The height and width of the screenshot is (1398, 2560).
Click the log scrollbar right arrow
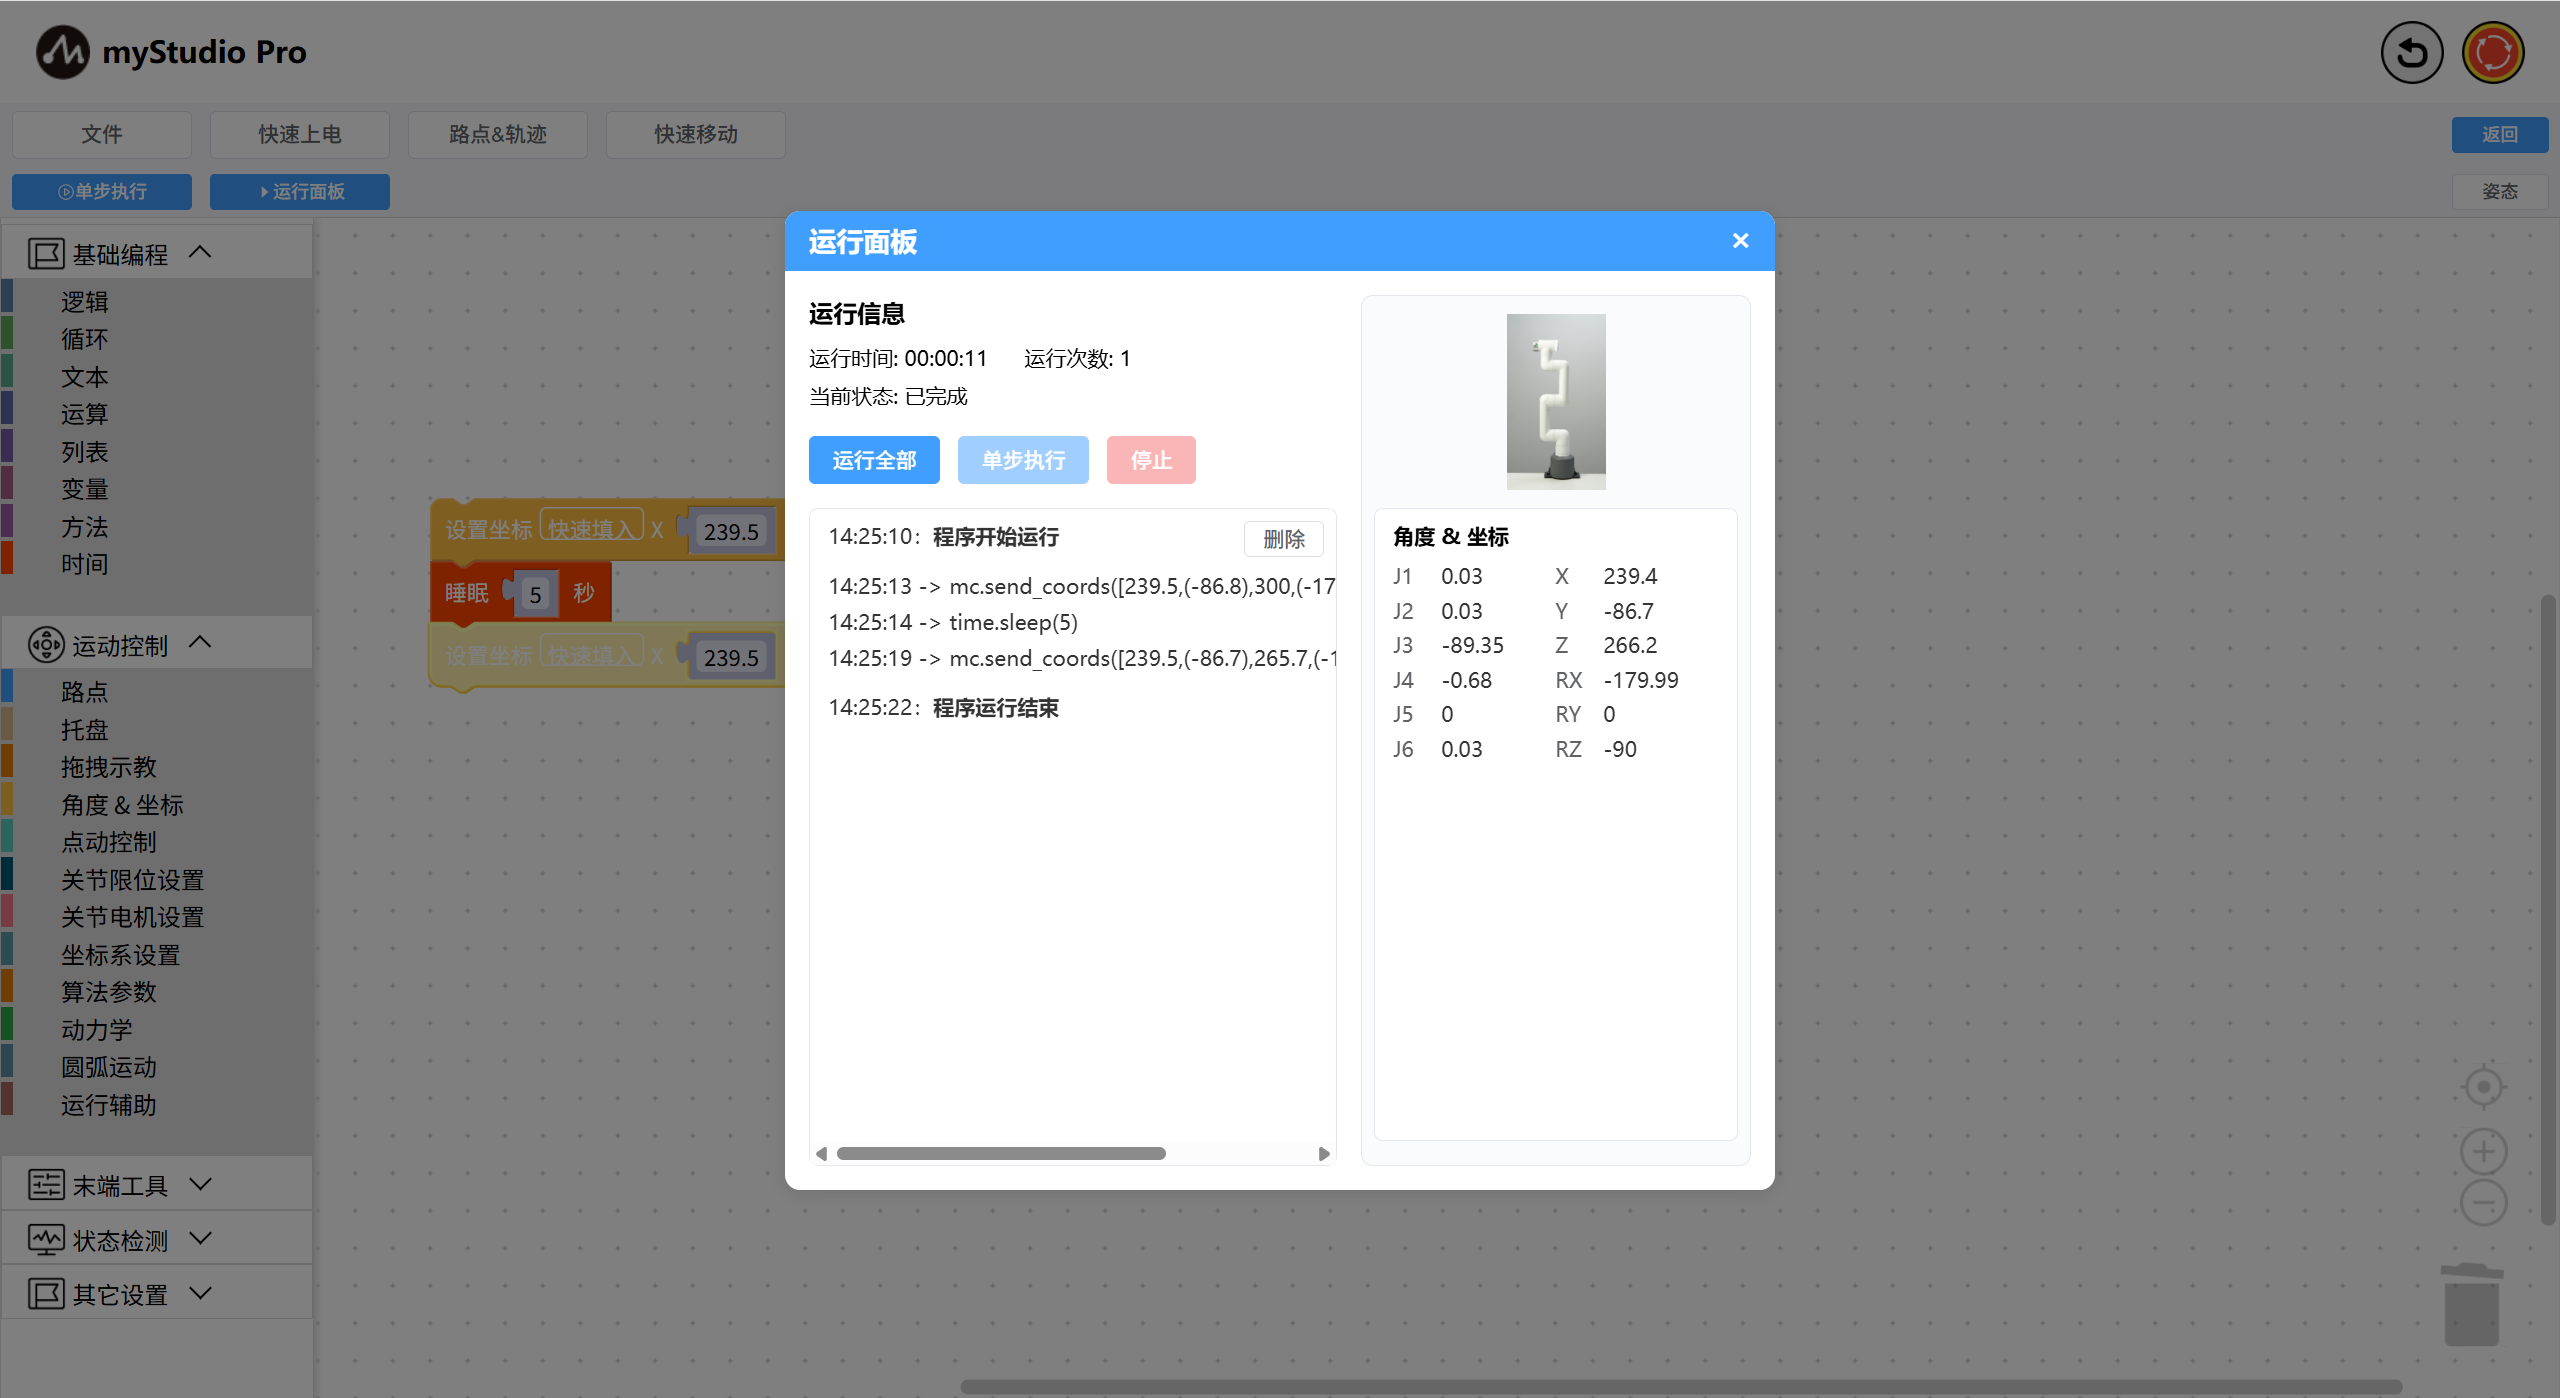tap(1324, 1154)
